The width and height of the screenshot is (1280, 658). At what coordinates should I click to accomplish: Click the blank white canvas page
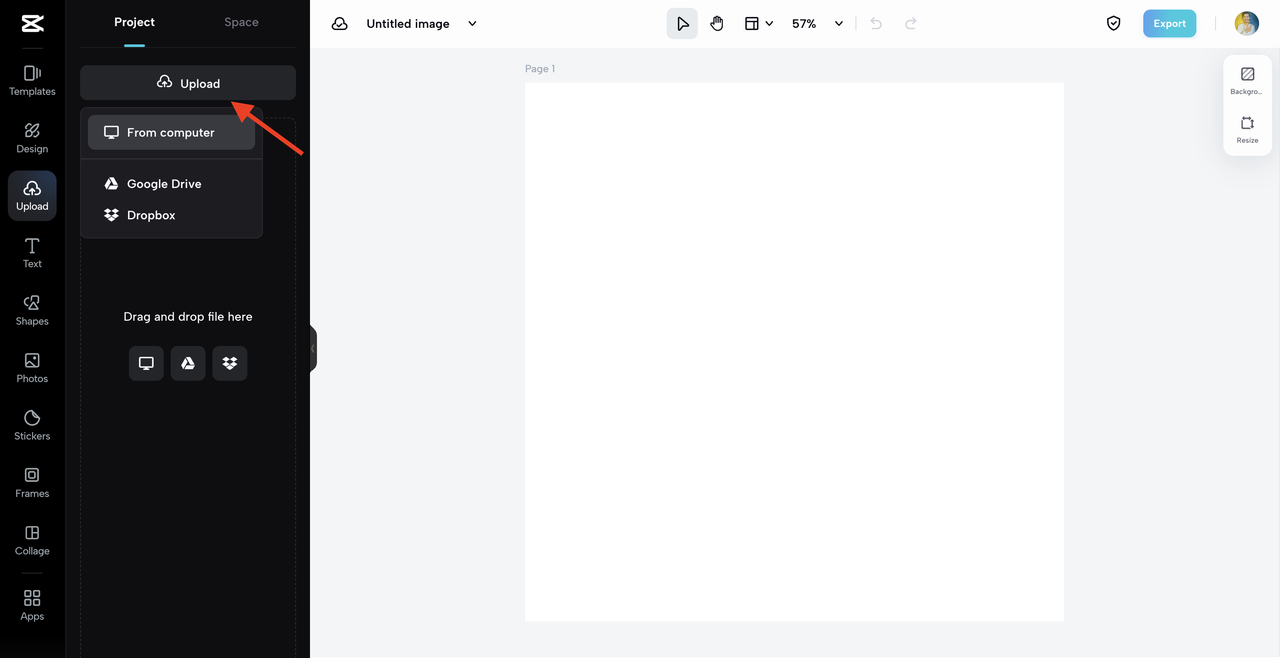point(794,352)
